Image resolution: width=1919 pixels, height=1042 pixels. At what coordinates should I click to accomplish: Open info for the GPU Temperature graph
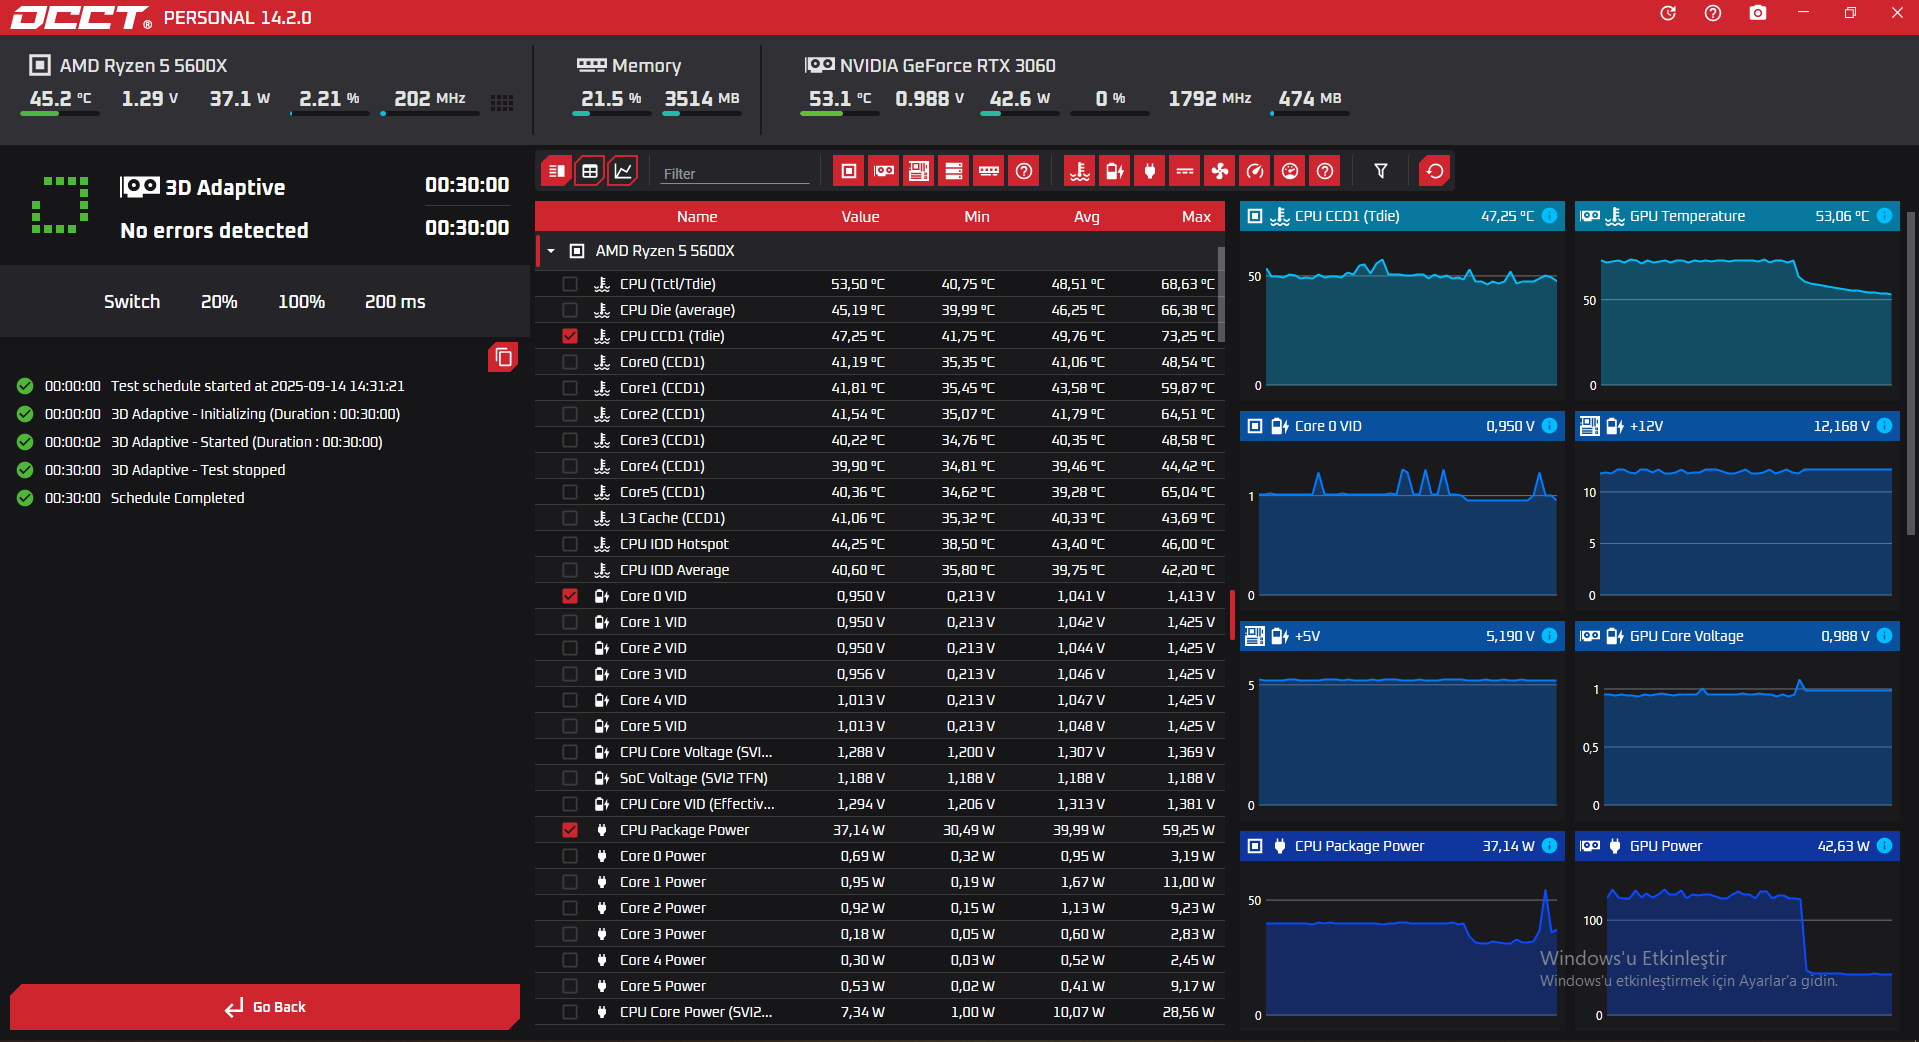[x=1884, y=216]
